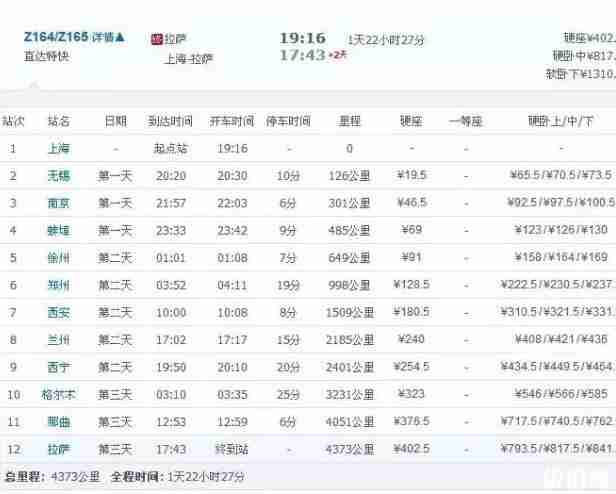Viewport: 616px width, 494px height.
Task: Click the 到站时间 column header
Action: (x=170, y=121)
